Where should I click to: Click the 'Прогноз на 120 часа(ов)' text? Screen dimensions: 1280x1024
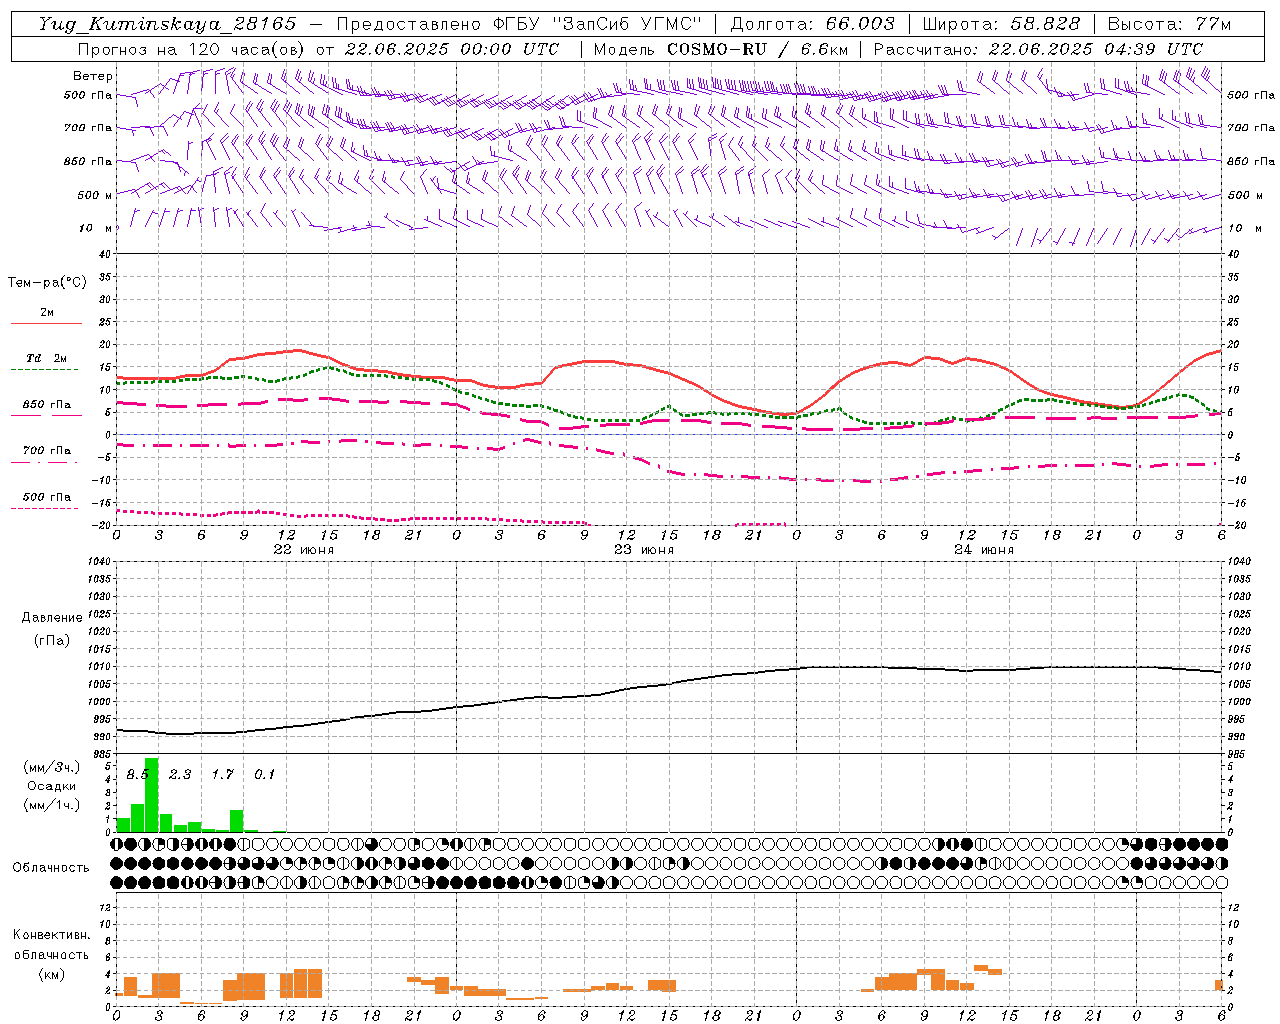(193, 49)
